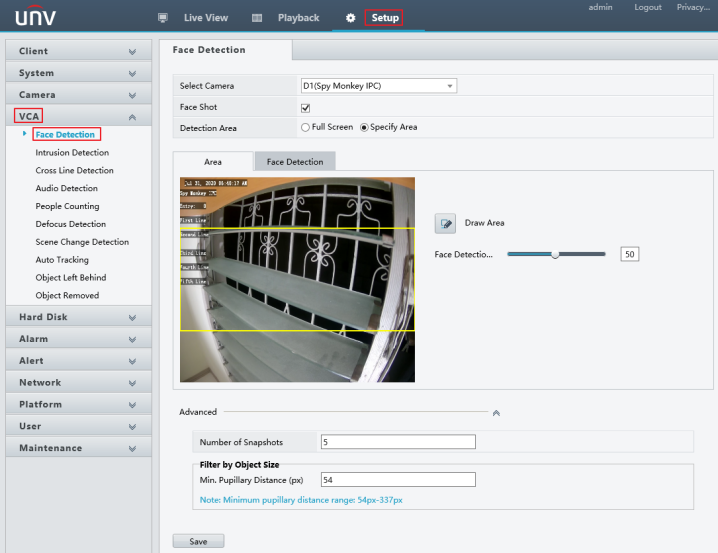Uncheck the Face Shot checkbox
Screen dimensions: 718x553
[306, 108]
